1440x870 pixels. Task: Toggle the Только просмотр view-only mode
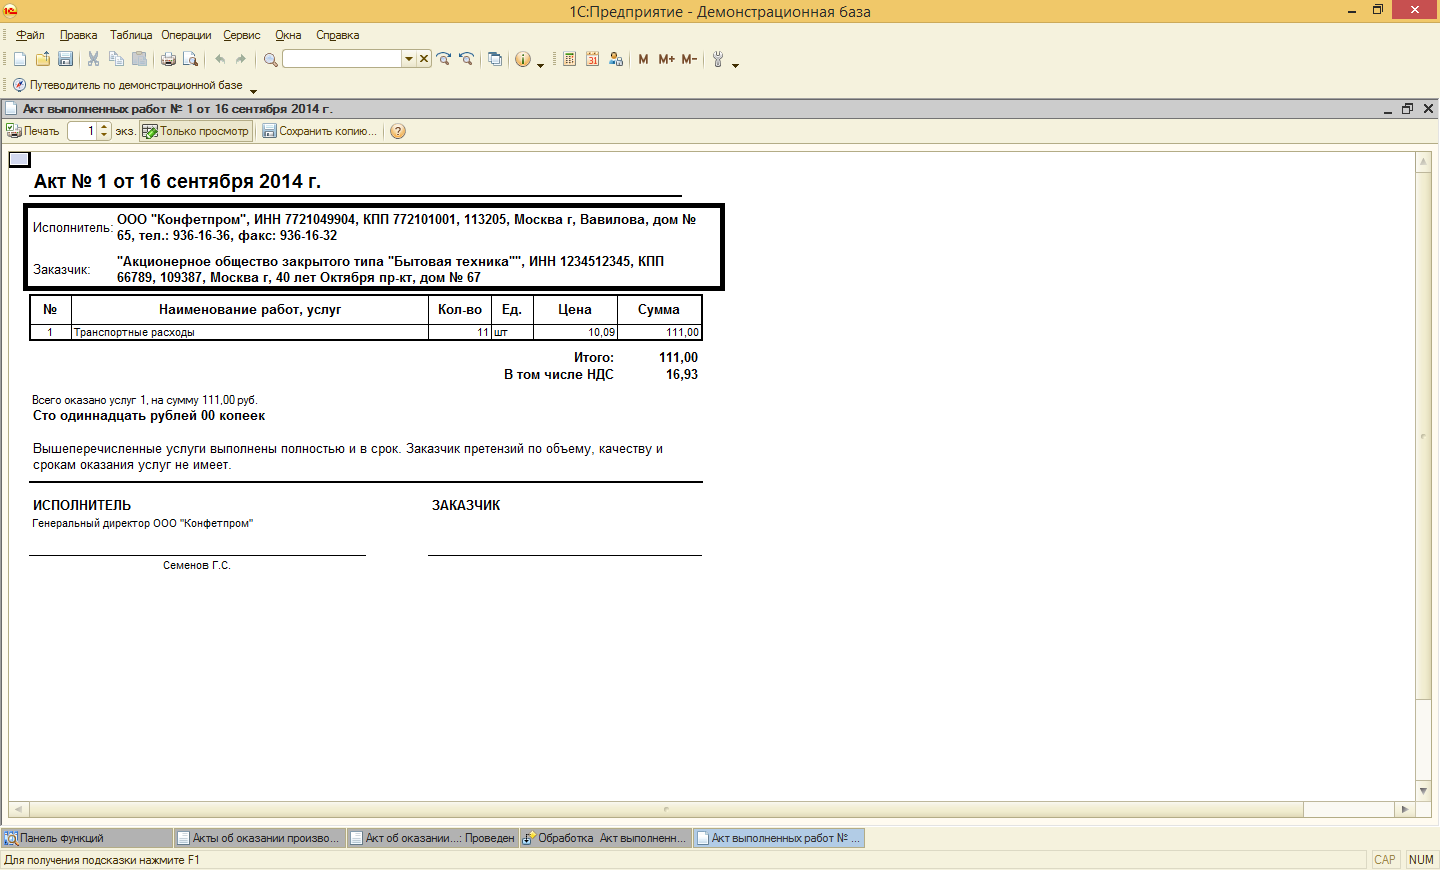click(x=196, y=131)
